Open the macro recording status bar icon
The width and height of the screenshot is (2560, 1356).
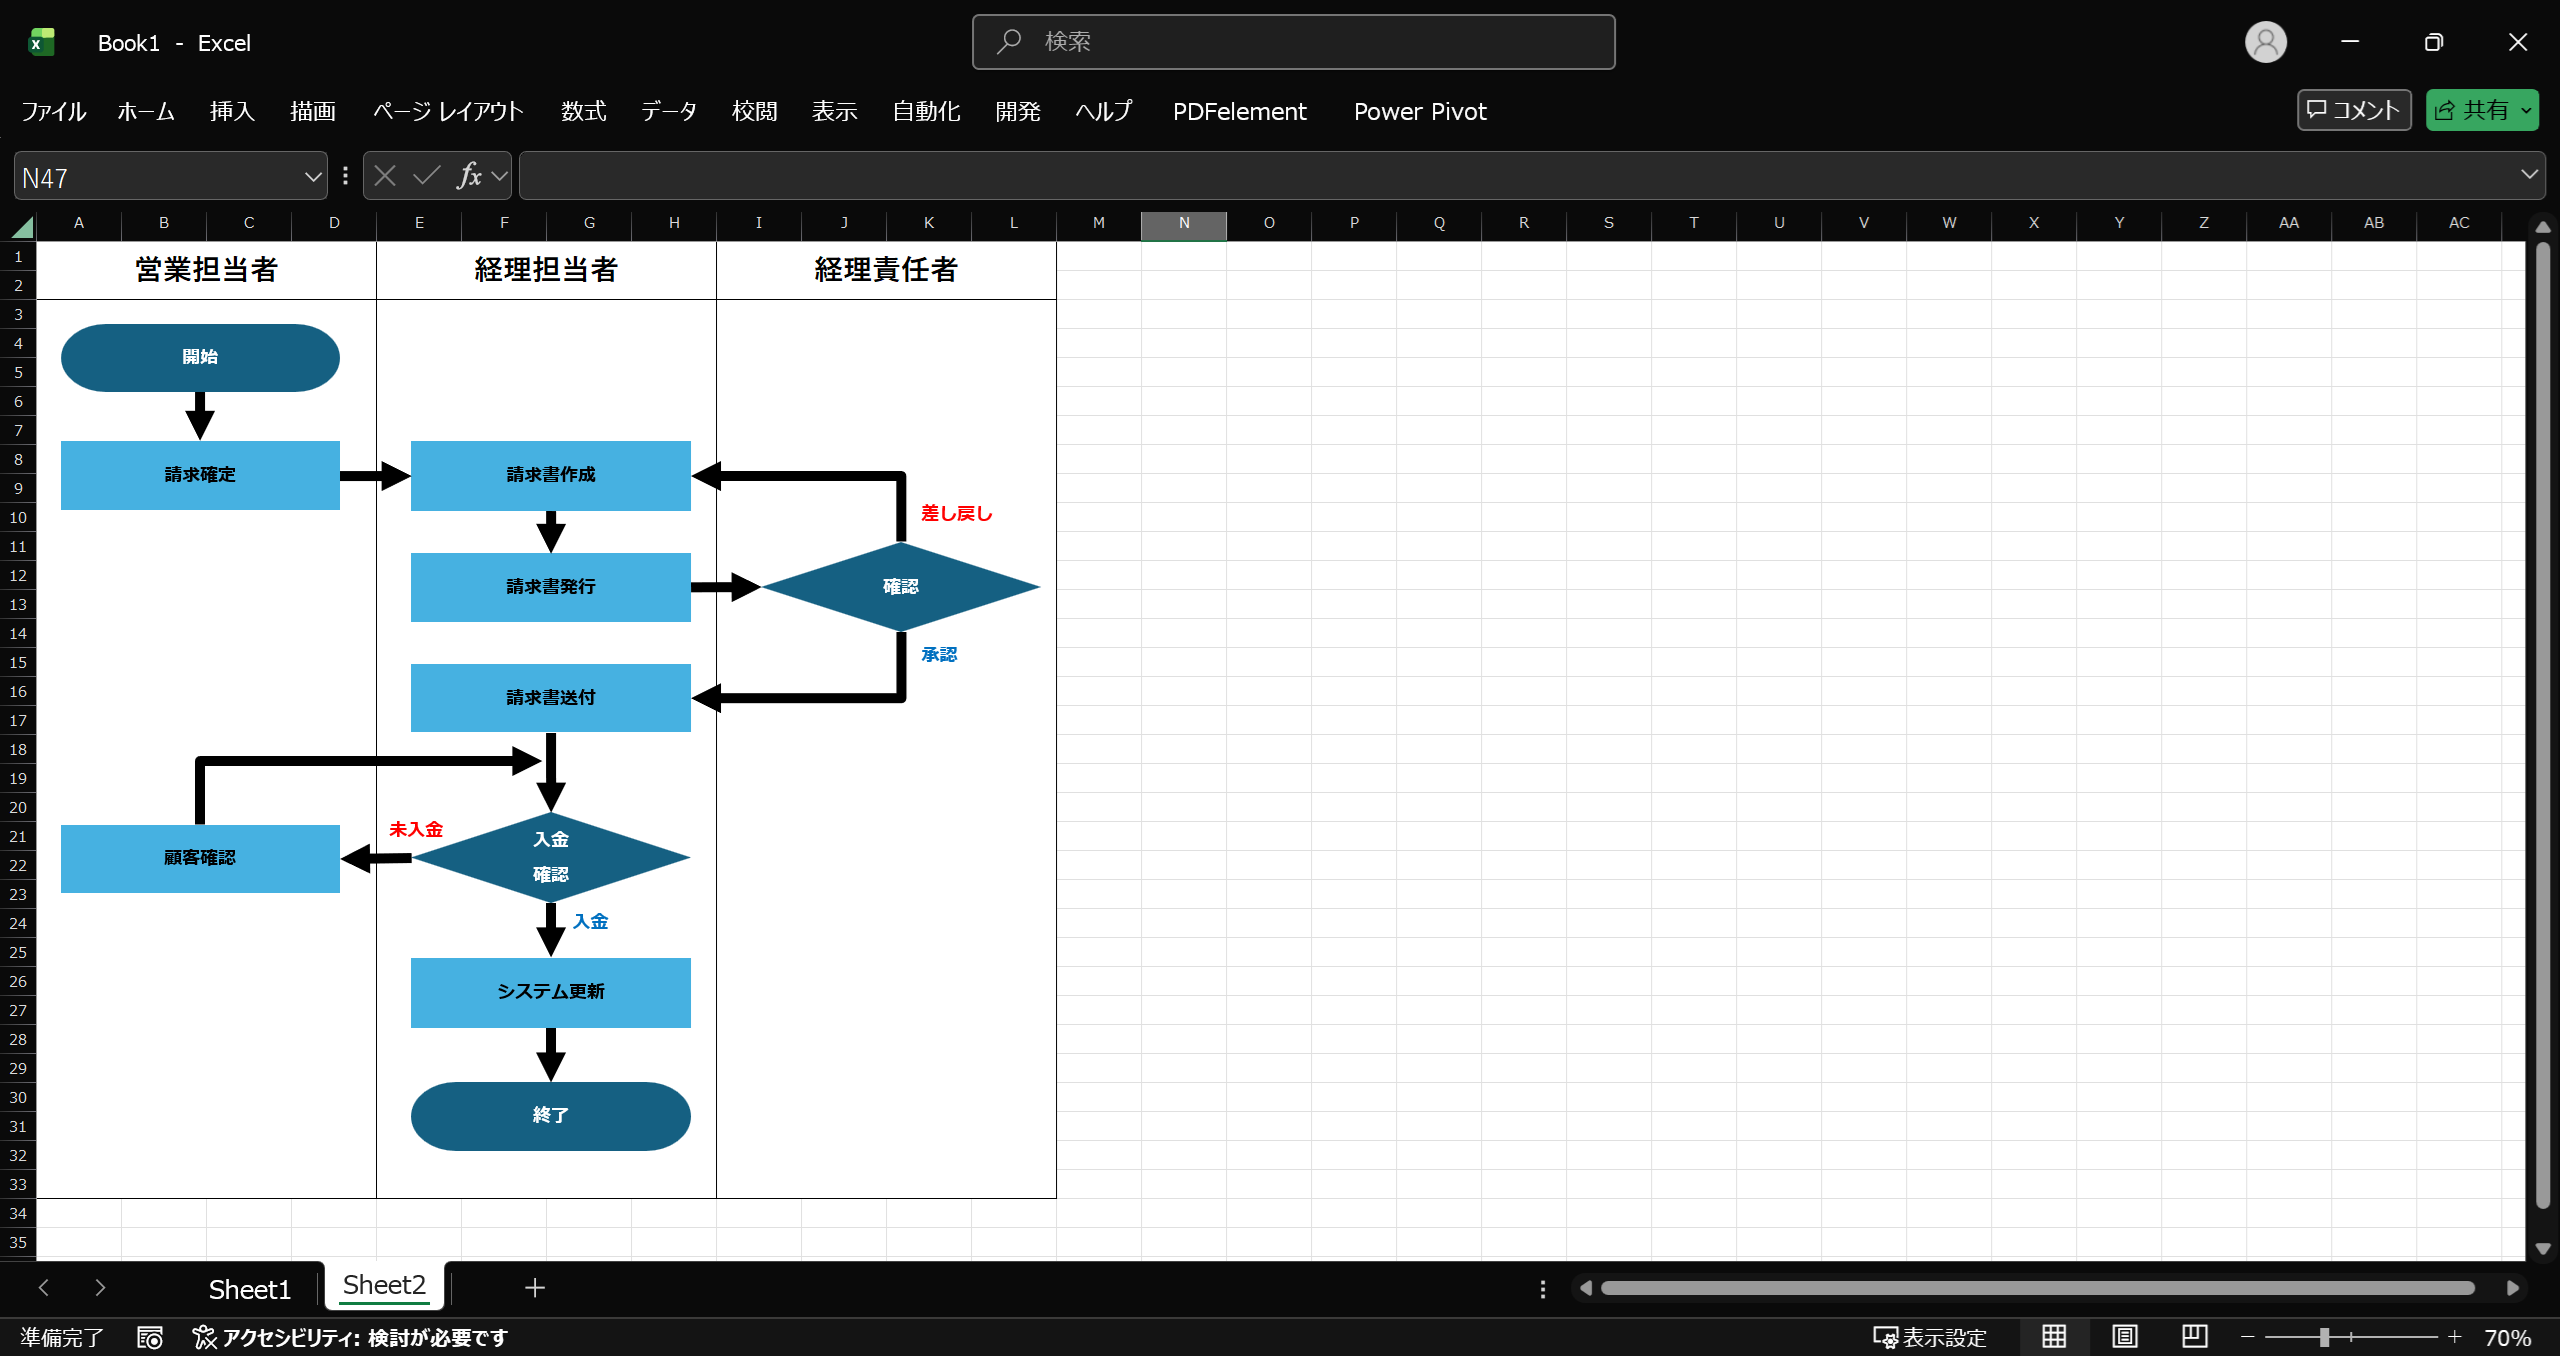pyautogui.click(x=150, y=1337)
